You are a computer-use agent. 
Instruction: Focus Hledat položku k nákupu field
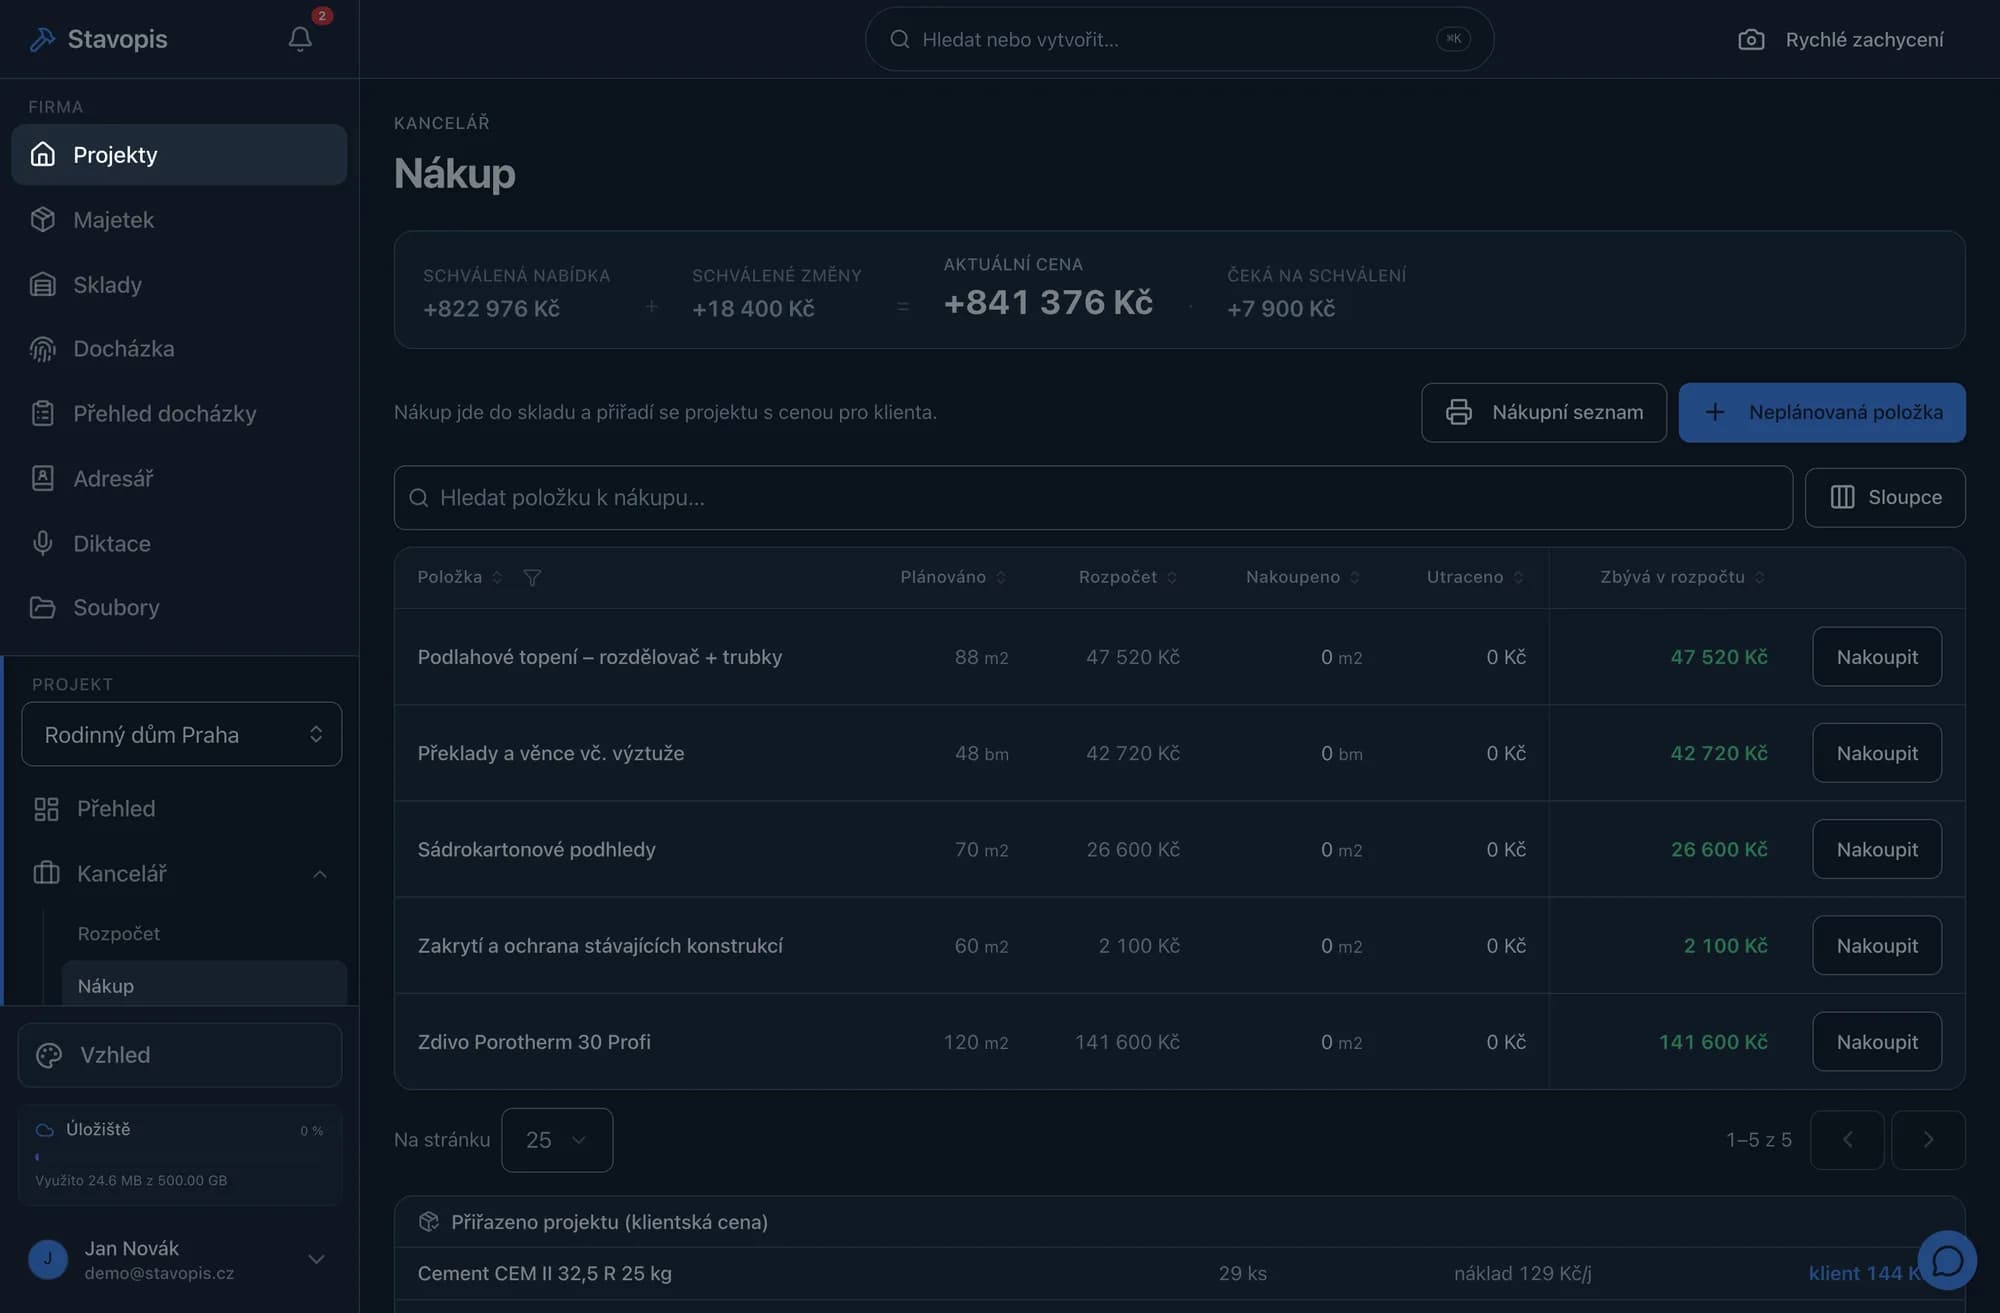click(x=1093, y=498)
